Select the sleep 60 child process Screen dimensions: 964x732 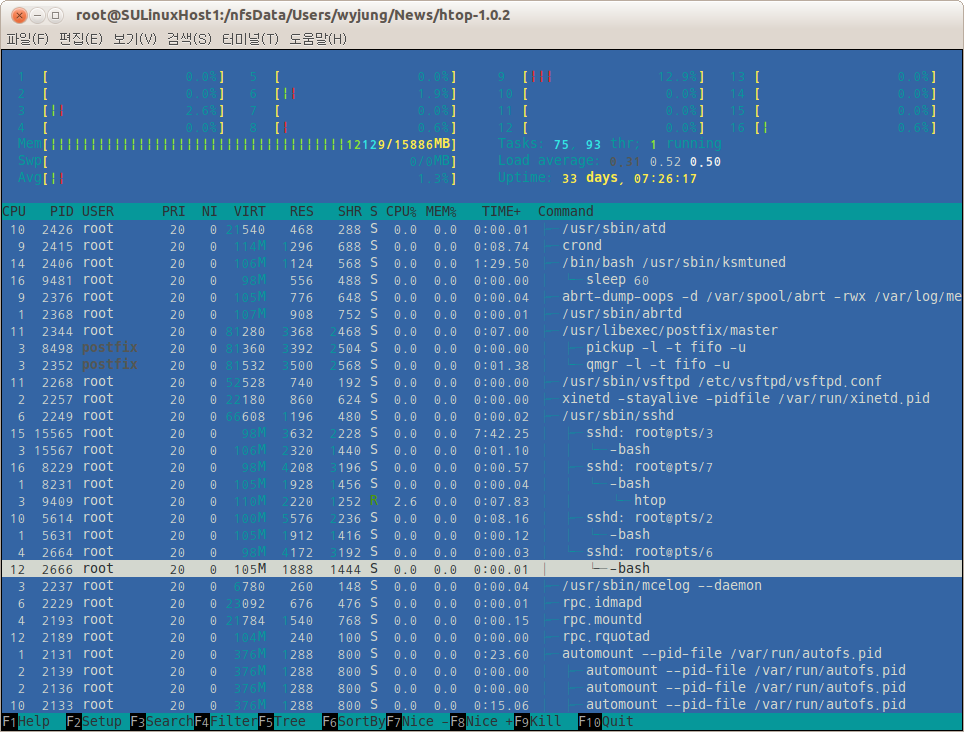482,280
